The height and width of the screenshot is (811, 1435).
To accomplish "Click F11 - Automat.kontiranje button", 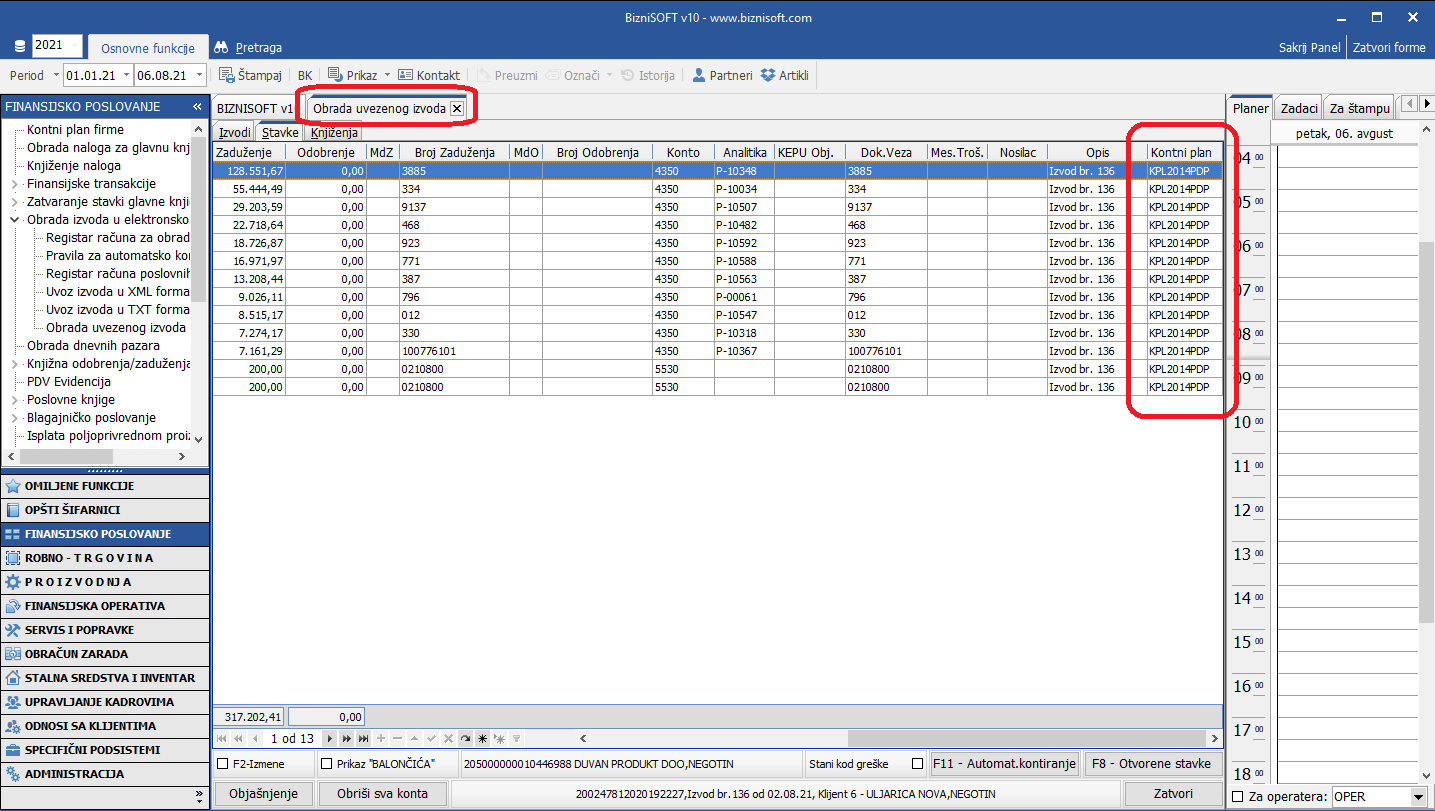I will coord(1003,764).
